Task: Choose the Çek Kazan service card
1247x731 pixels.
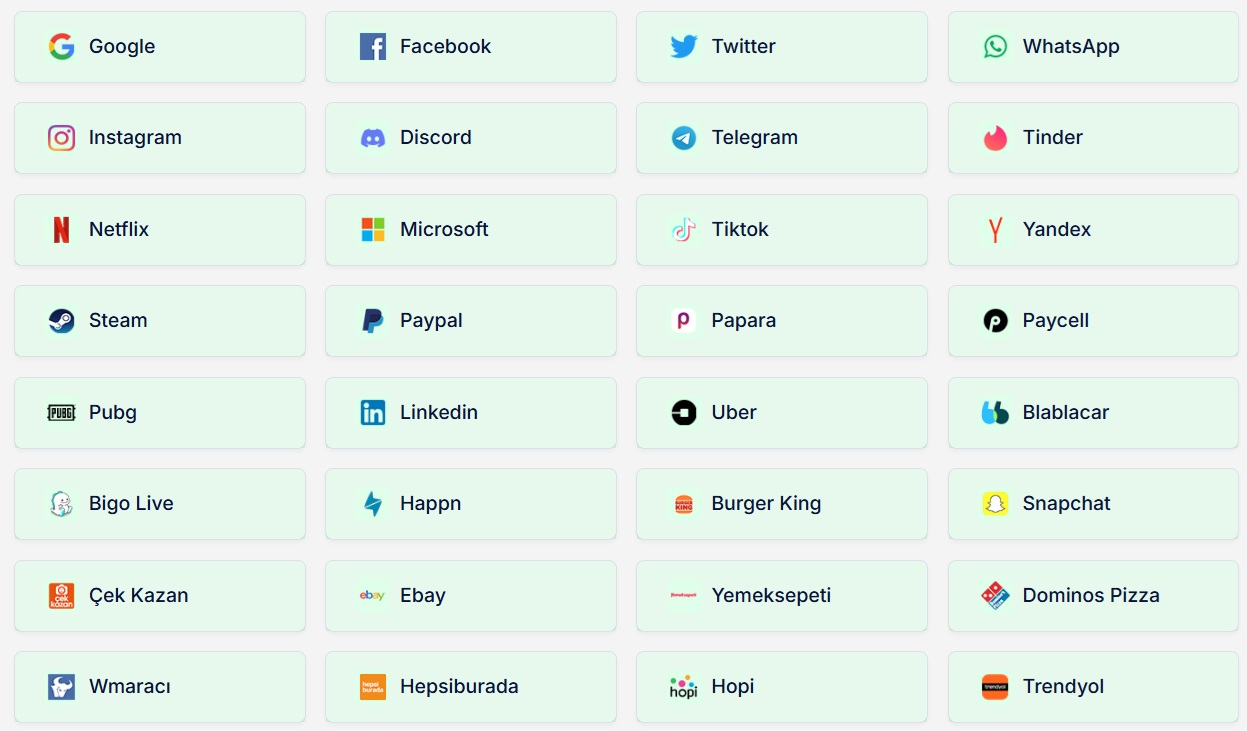Action: click(159, 596)
